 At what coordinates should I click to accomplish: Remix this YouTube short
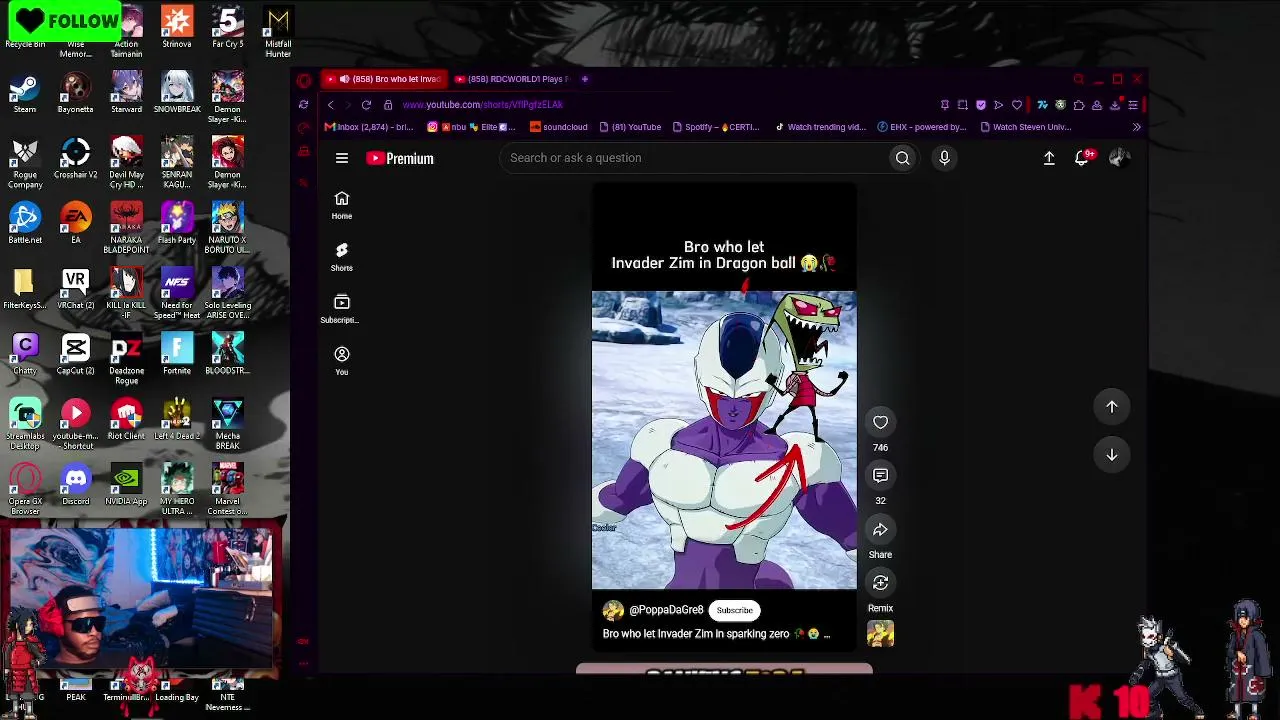pyautogui.click(x=880, y=583)
